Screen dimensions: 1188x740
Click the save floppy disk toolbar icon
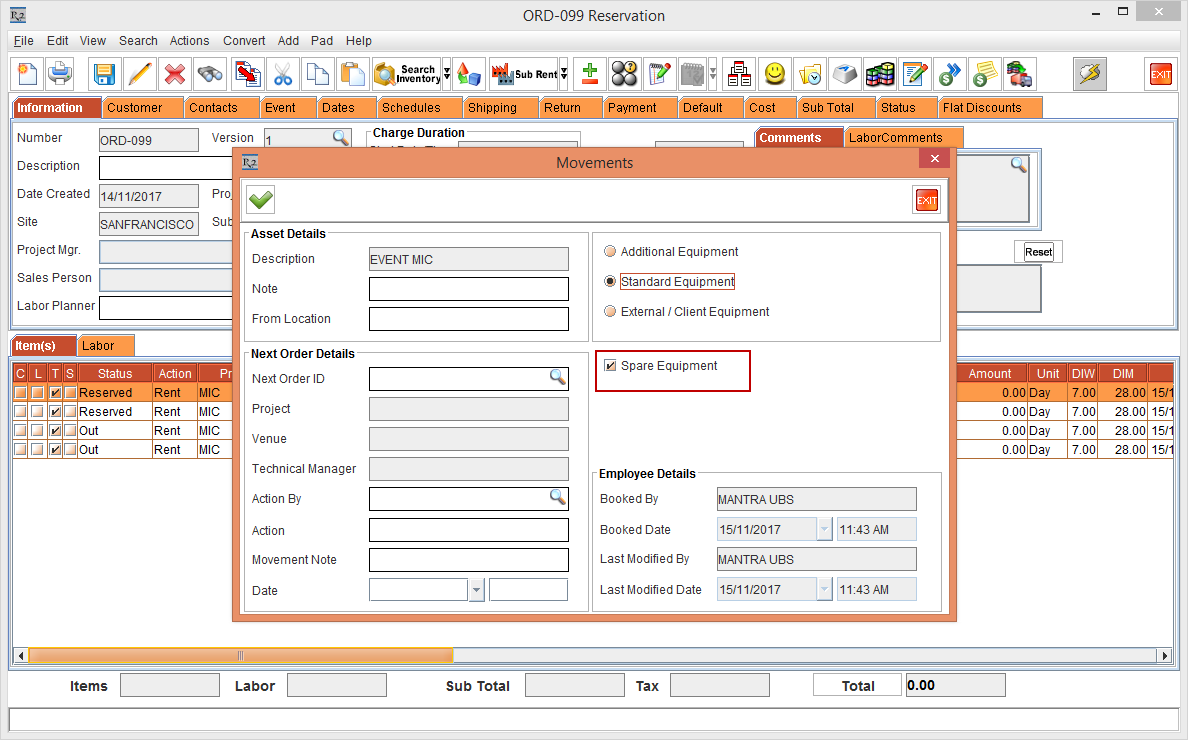point(104,74)
